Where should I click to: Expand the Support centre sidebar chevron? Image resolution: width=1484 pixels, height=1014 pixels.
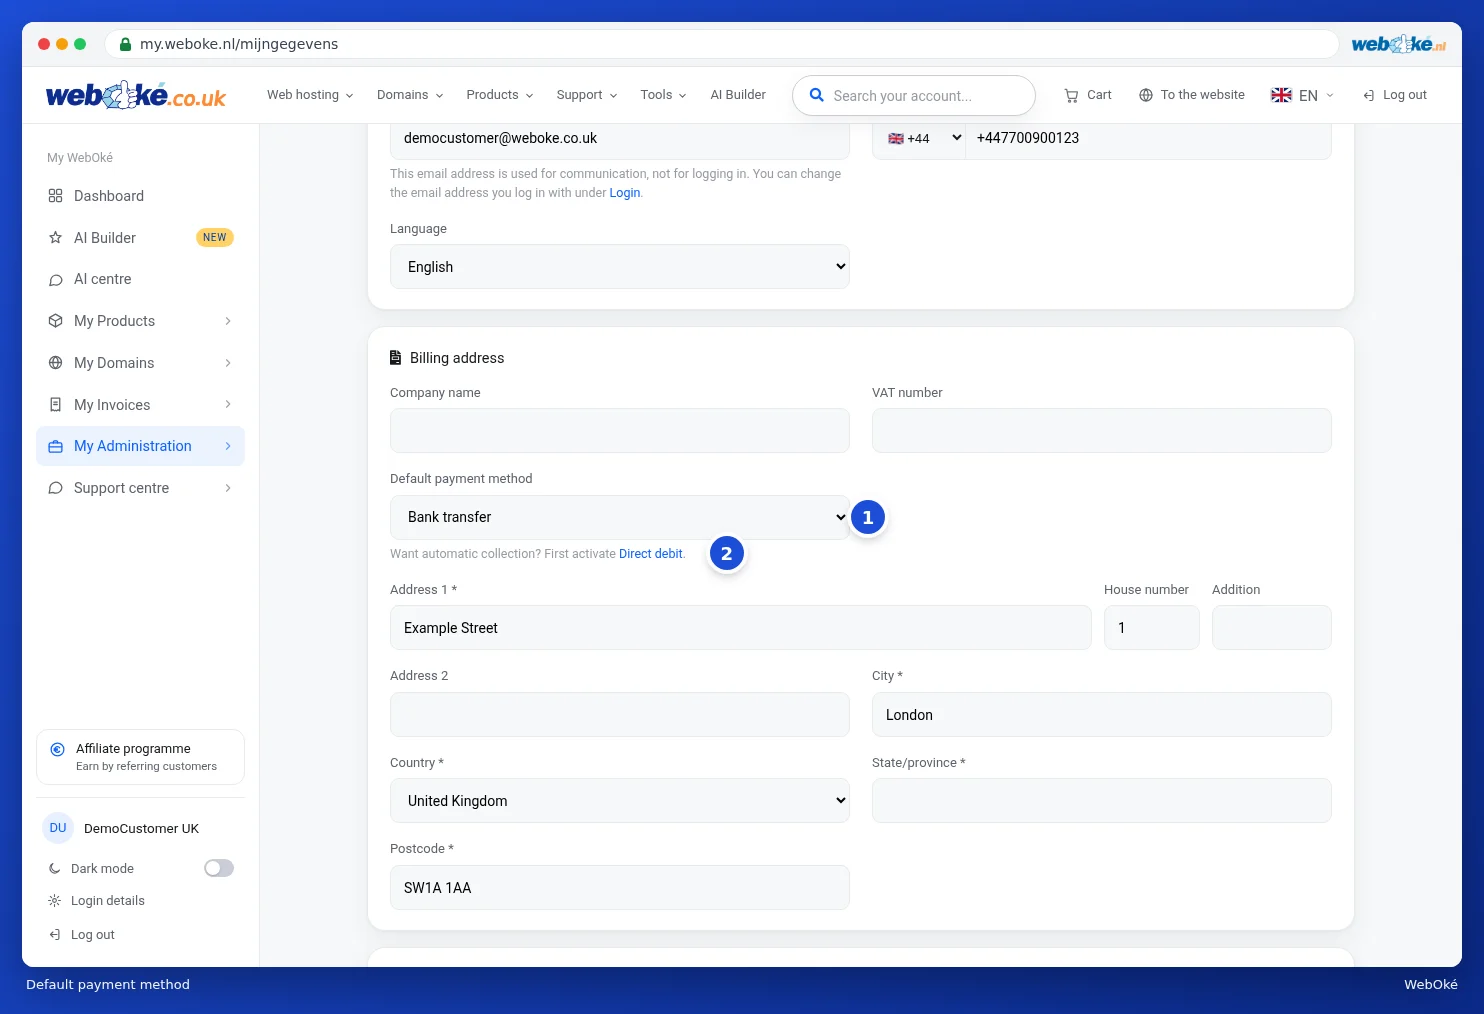tap(228, 488)
